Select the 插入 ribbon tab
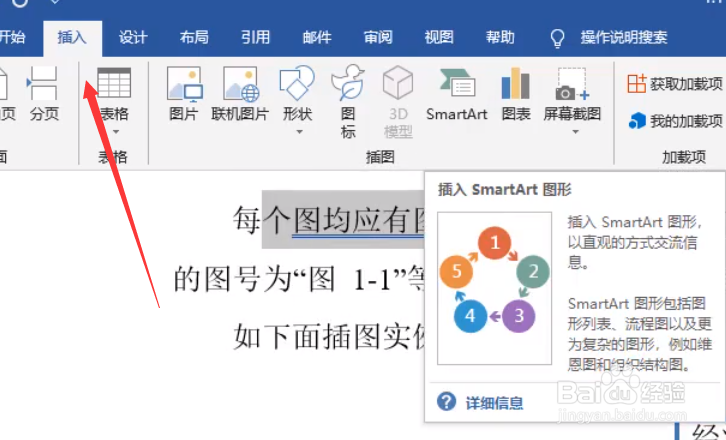 click(72, 37)
